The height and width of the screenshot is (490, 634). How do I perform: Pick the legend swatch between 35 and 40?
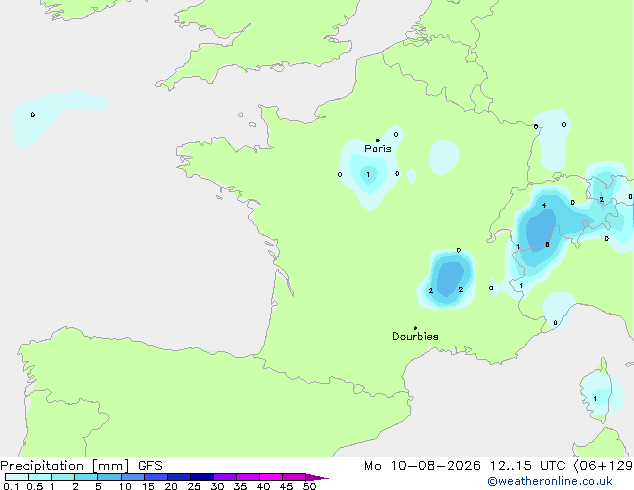point(248,477)
